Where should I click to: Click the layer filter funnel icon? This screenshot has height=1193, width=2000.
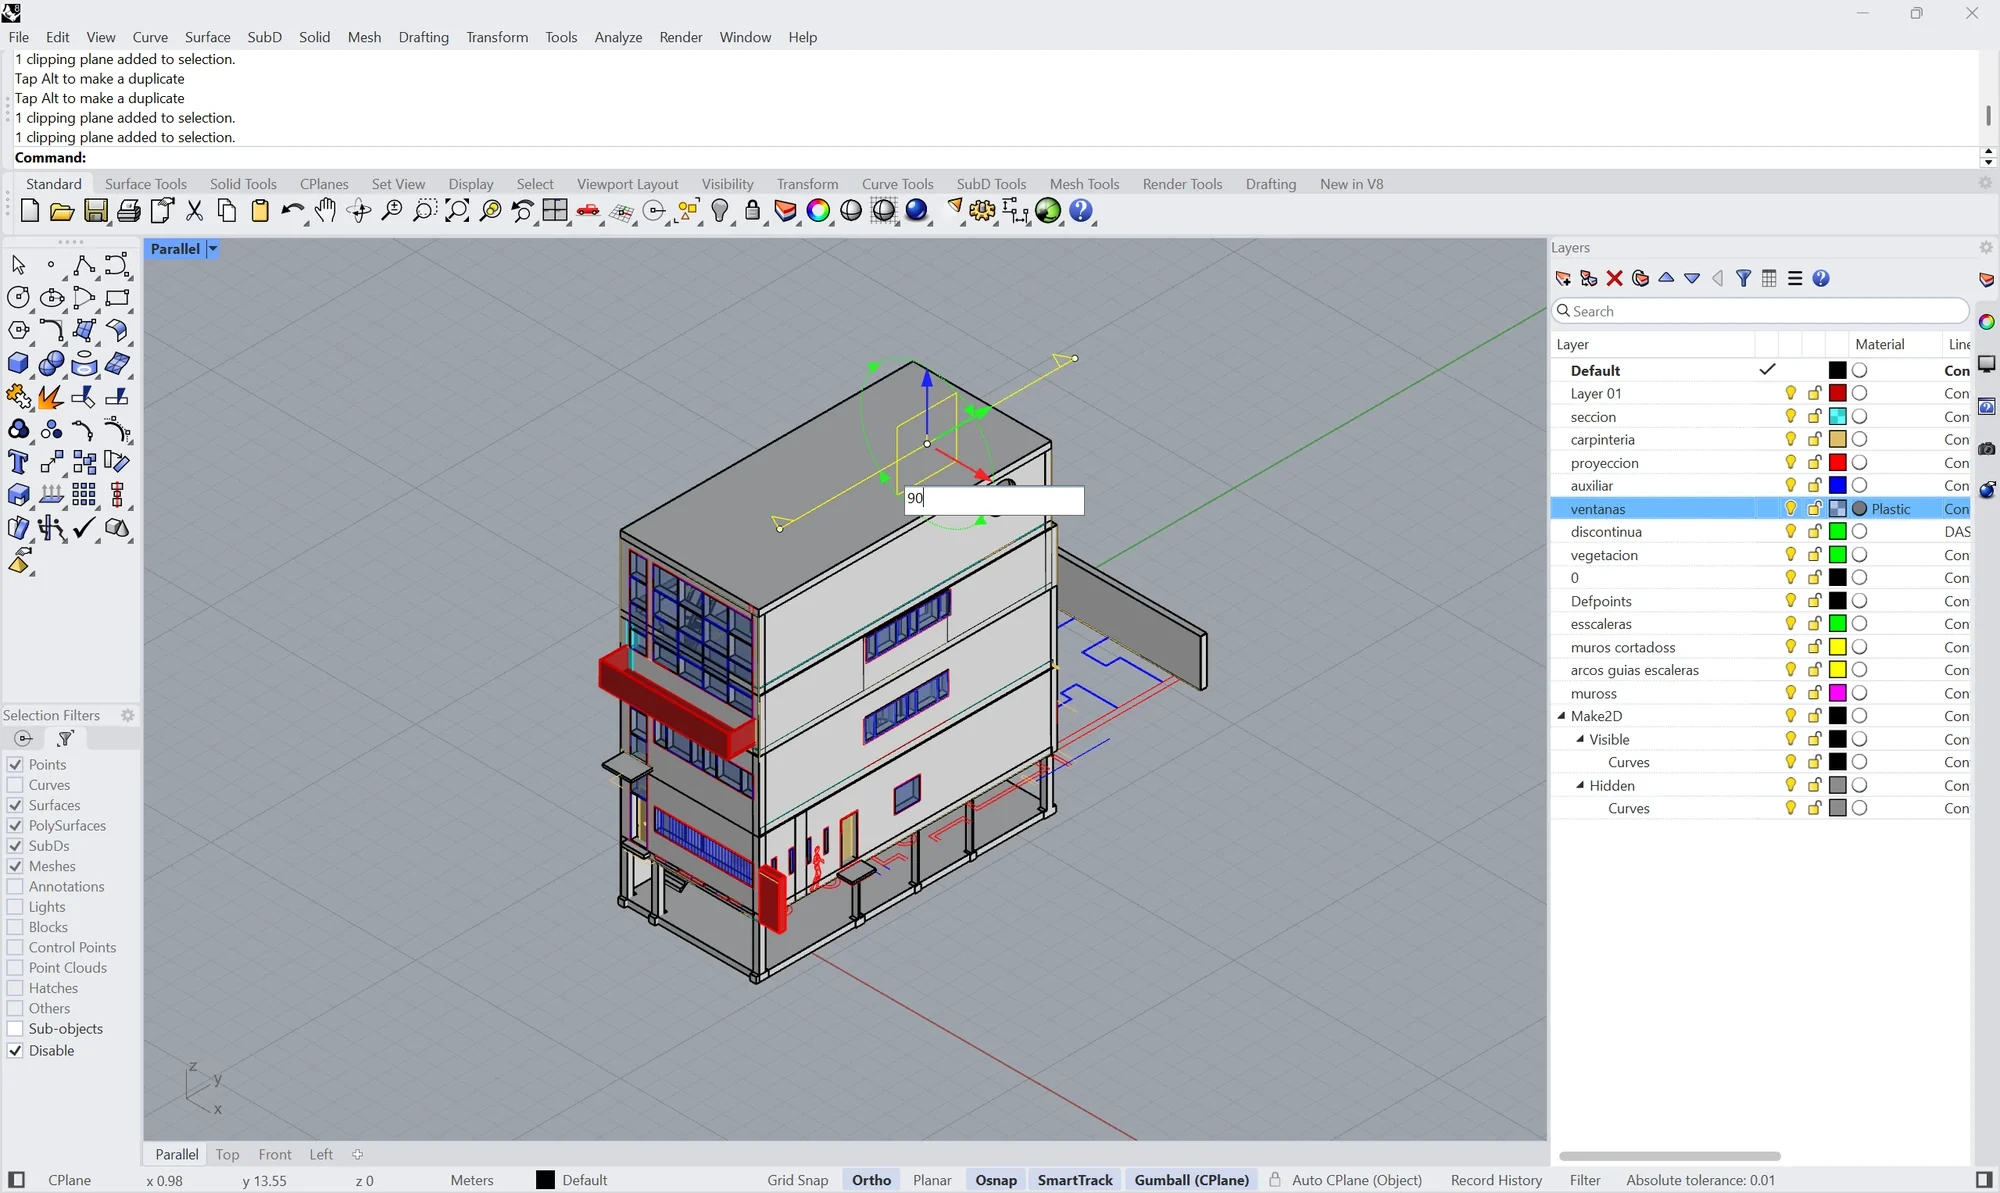[x=1743, y=279]
